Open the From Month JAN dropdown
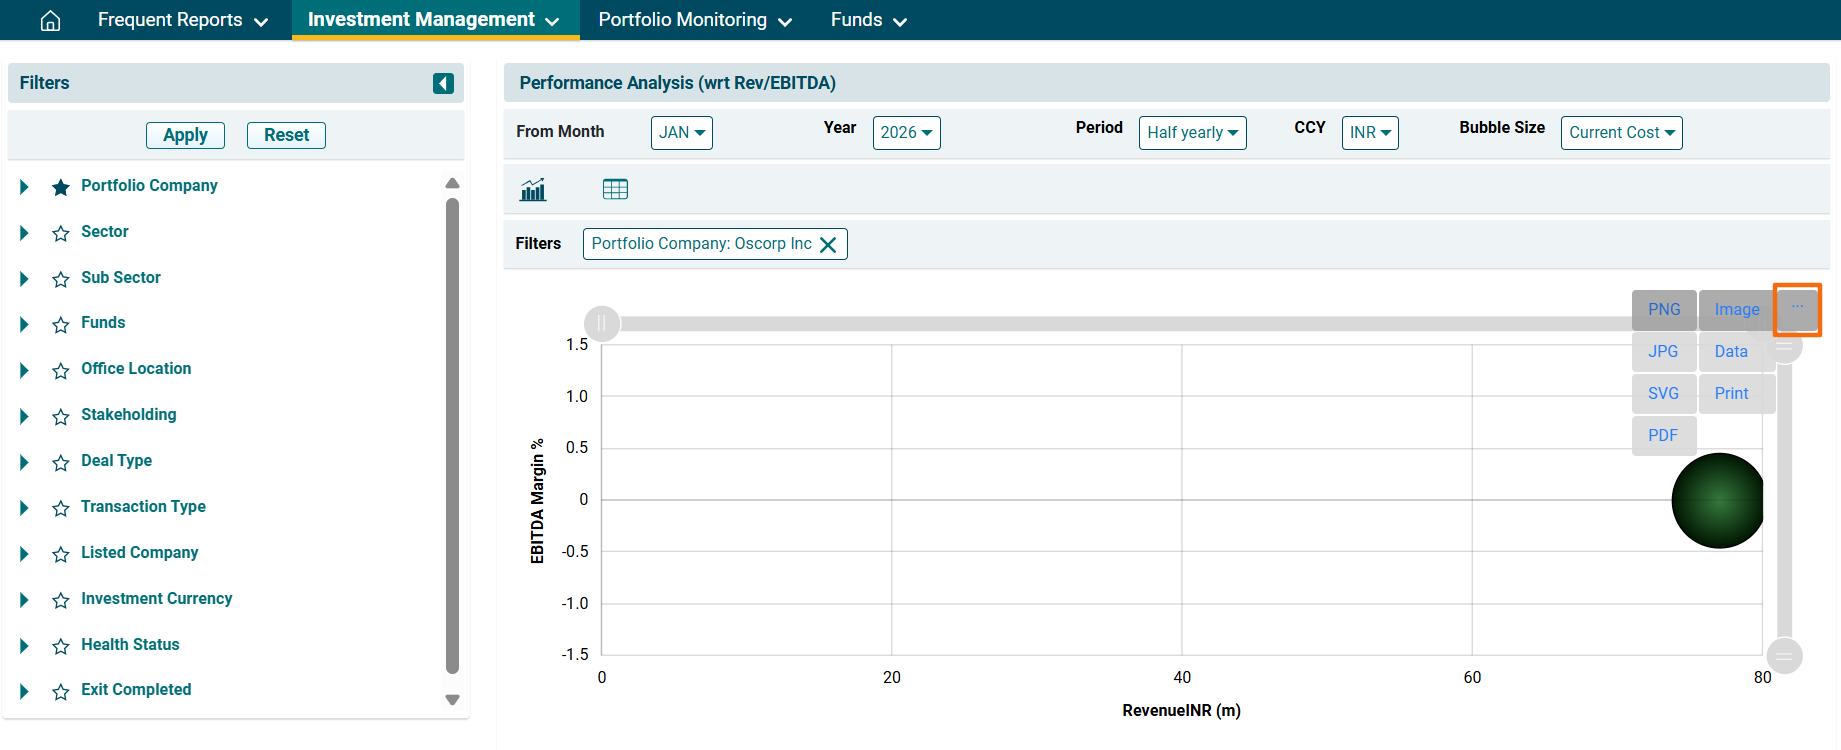The height and width of the screenshot is (750, 1841). tap(681, 132)
